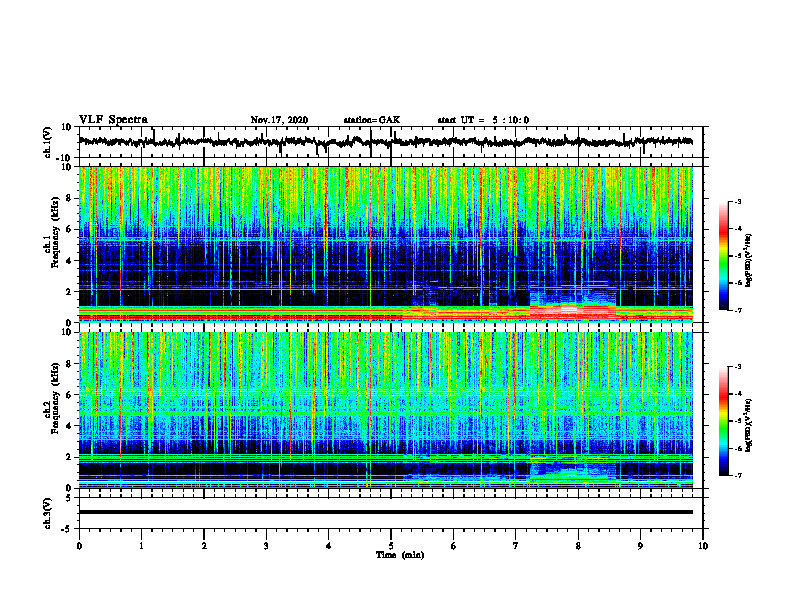Image resolution: width=792 pixels, height=612 pixels.
Task: Click time axis tick label "0"
Action: click(x=79, y=546)
